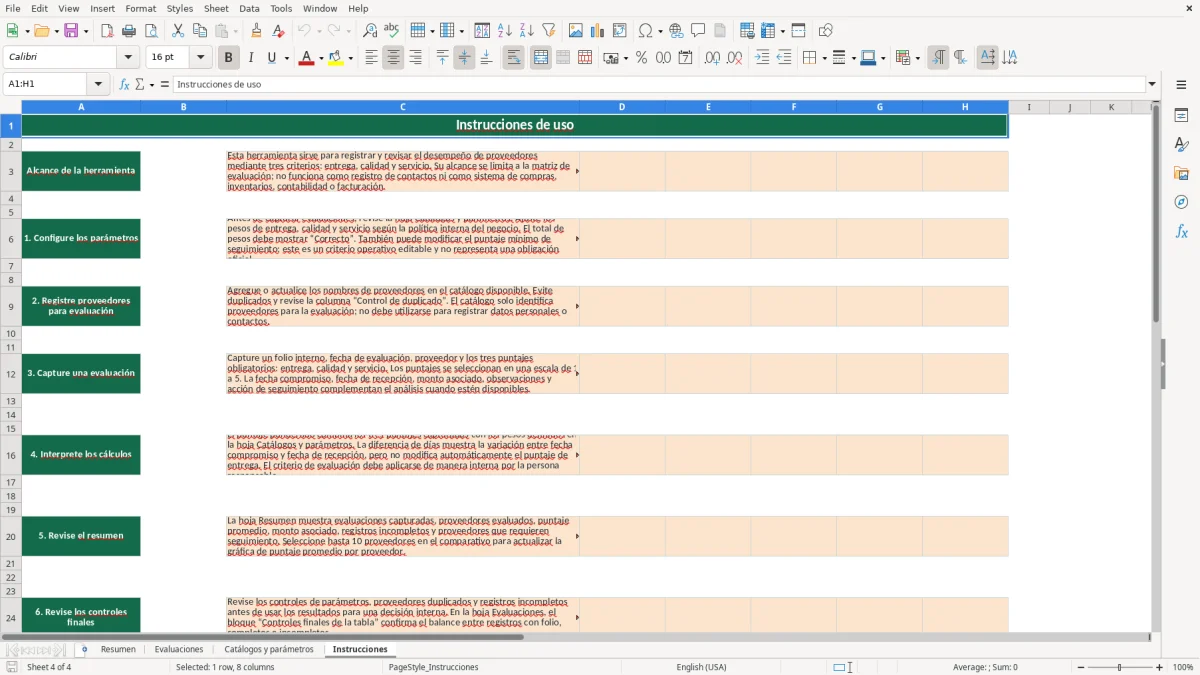Open Draw Functions shapes icon
Viewport: 1200px width, 675px height.
pos(826,31)
